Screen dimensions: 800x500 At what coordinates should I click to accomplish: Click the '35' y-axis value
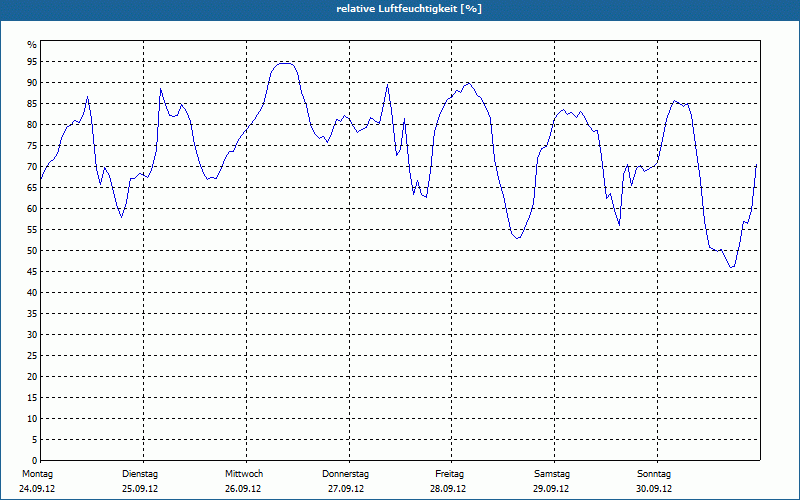pyautogui.click(x=32, y=314)
